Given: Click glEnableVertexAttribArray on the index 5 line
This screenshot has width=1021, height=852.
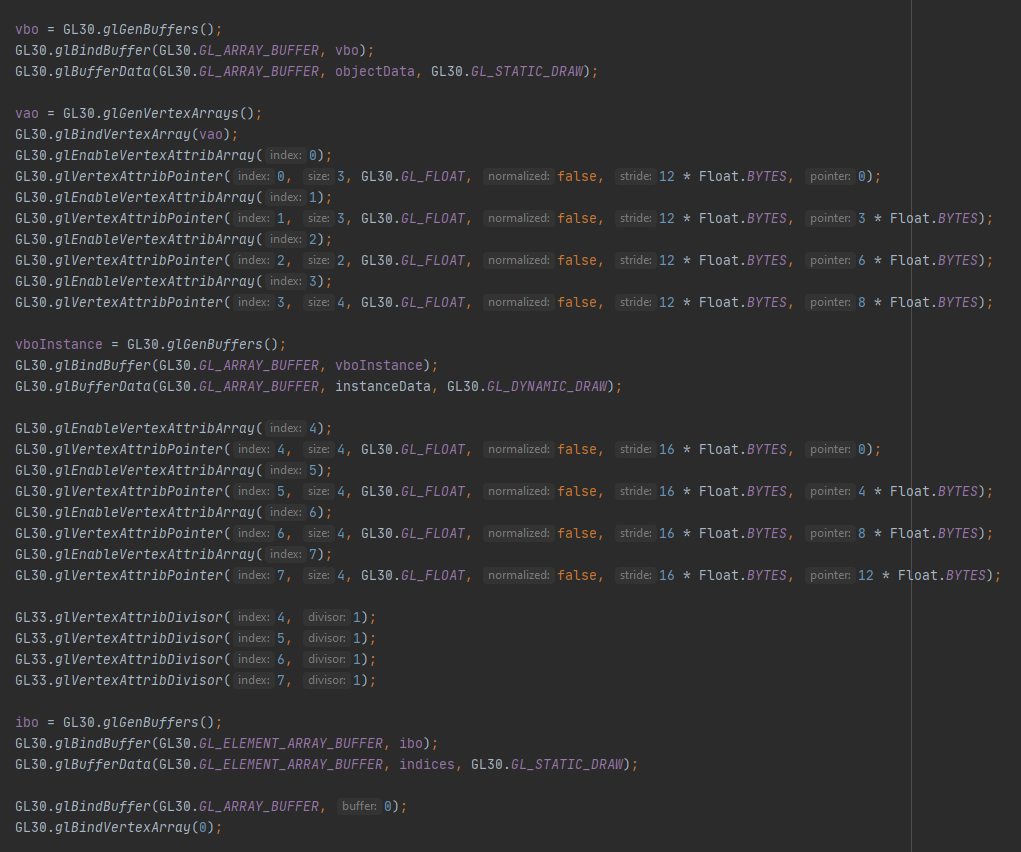Looking at the screenshot, I should [155, 470].
